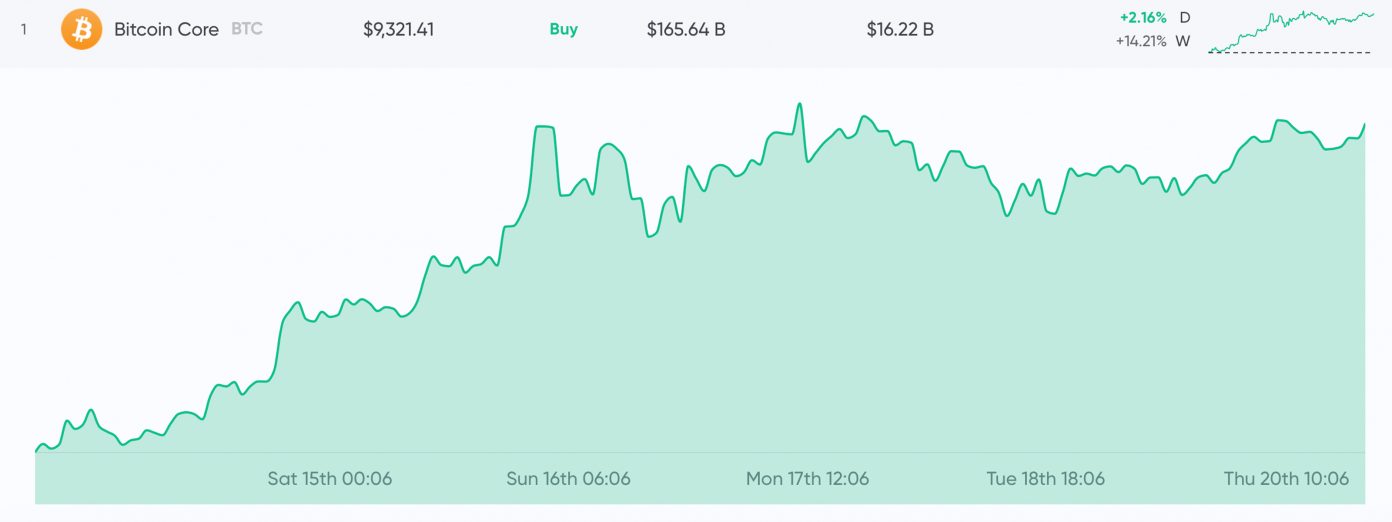Open the Bitcoin Core coin name
Screen dimensions: 1392x522
(x=166, y=30)
